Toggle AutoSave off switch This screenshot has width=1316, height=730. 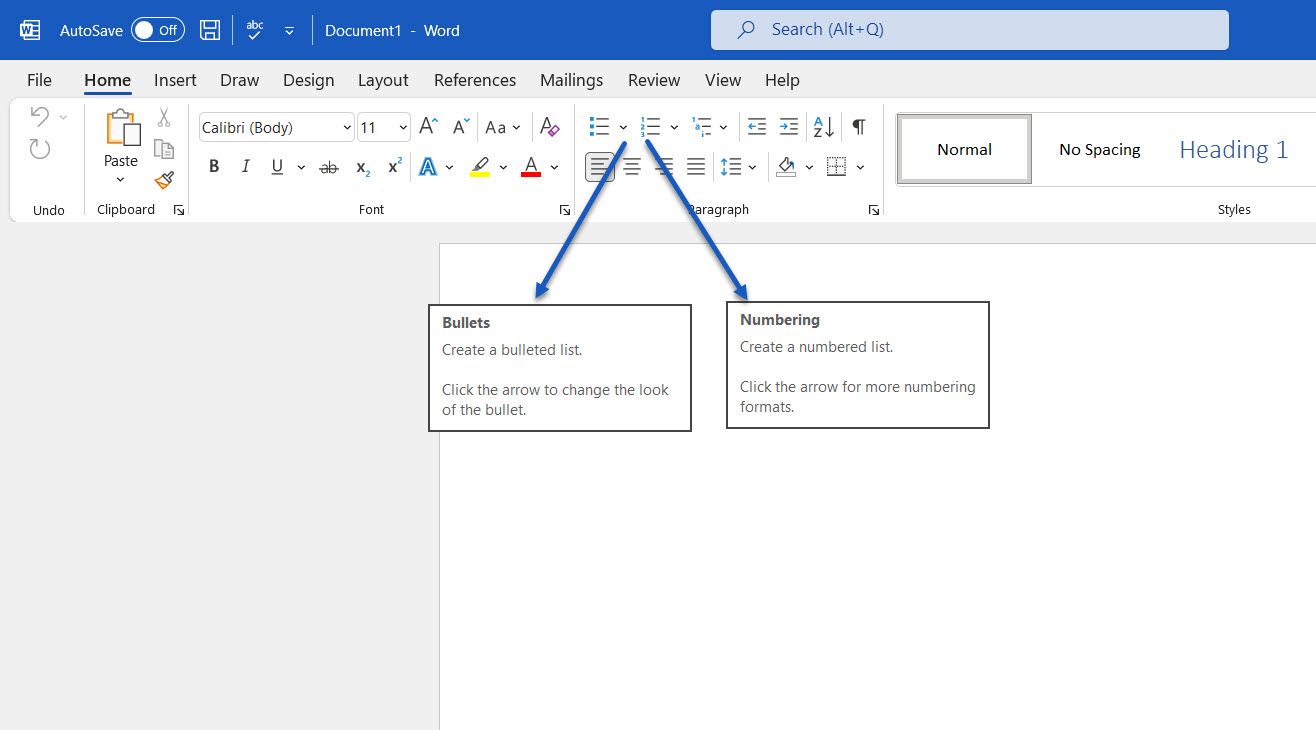click(x=156, y=30)
